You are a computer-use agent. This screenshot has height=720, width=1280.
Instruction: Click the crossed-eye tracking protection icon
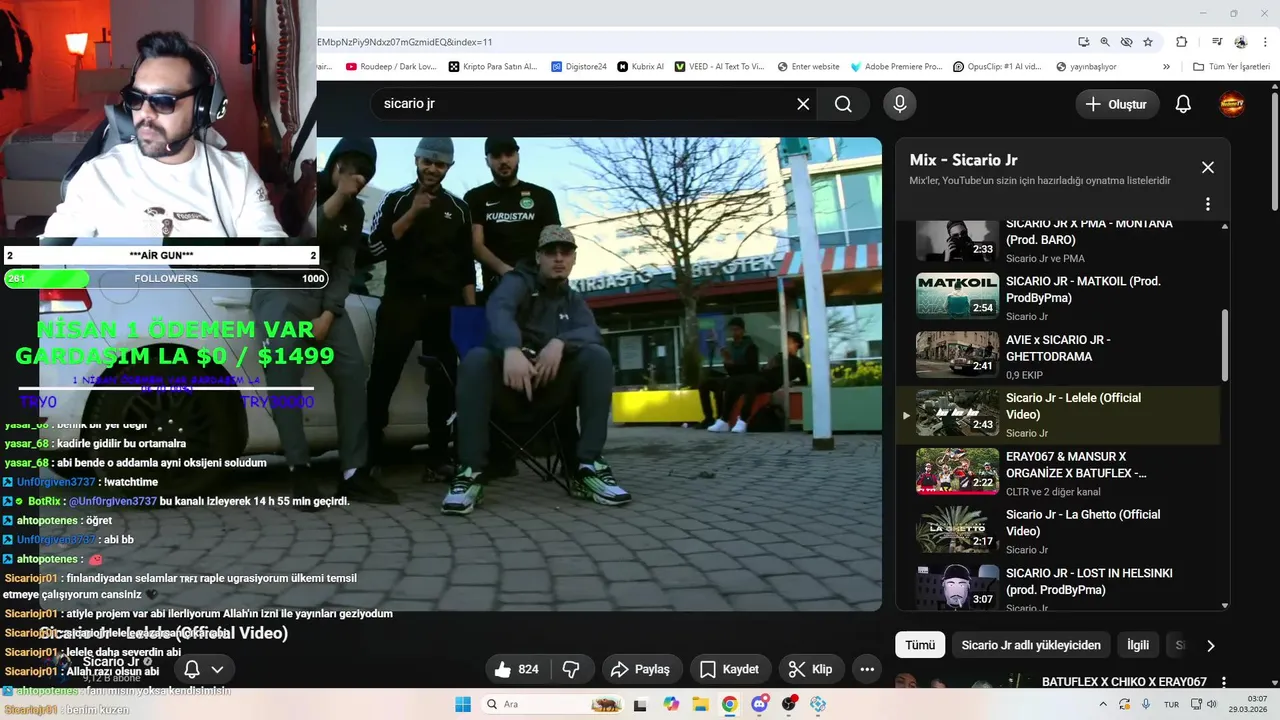1127,42
